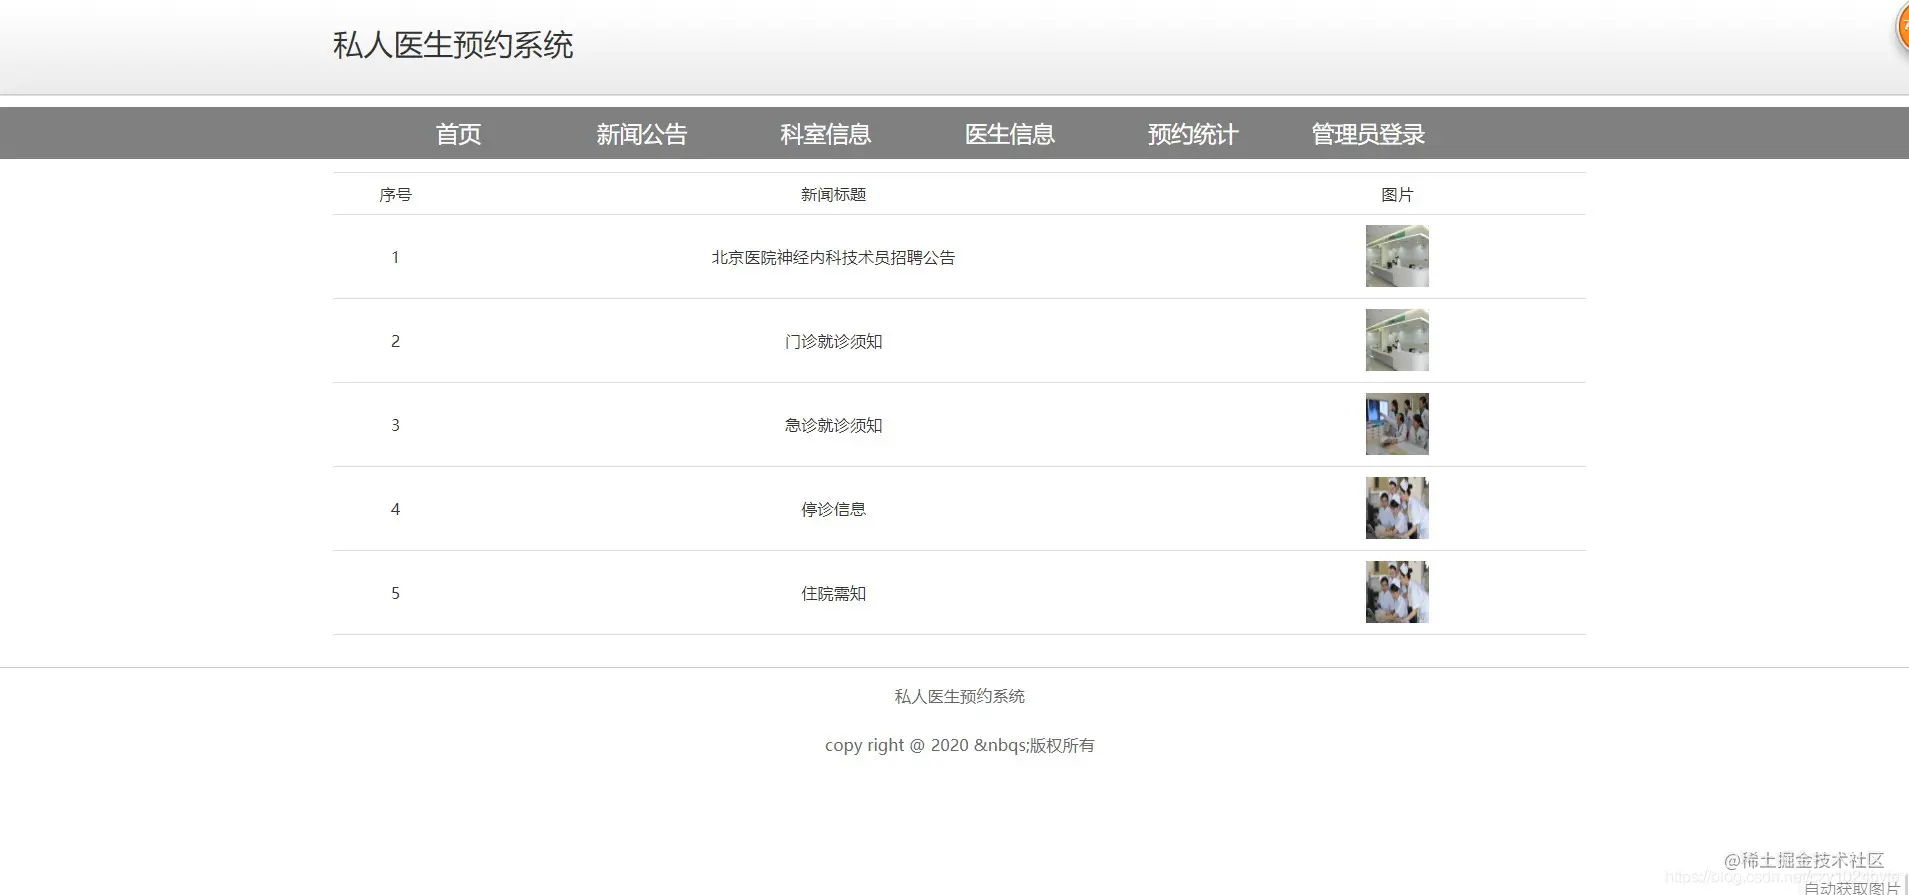Viewport: 1909px width, 895px height.
Task: Click the copy right 2020 版权所有 footer line
Action: tap(959, 745)
